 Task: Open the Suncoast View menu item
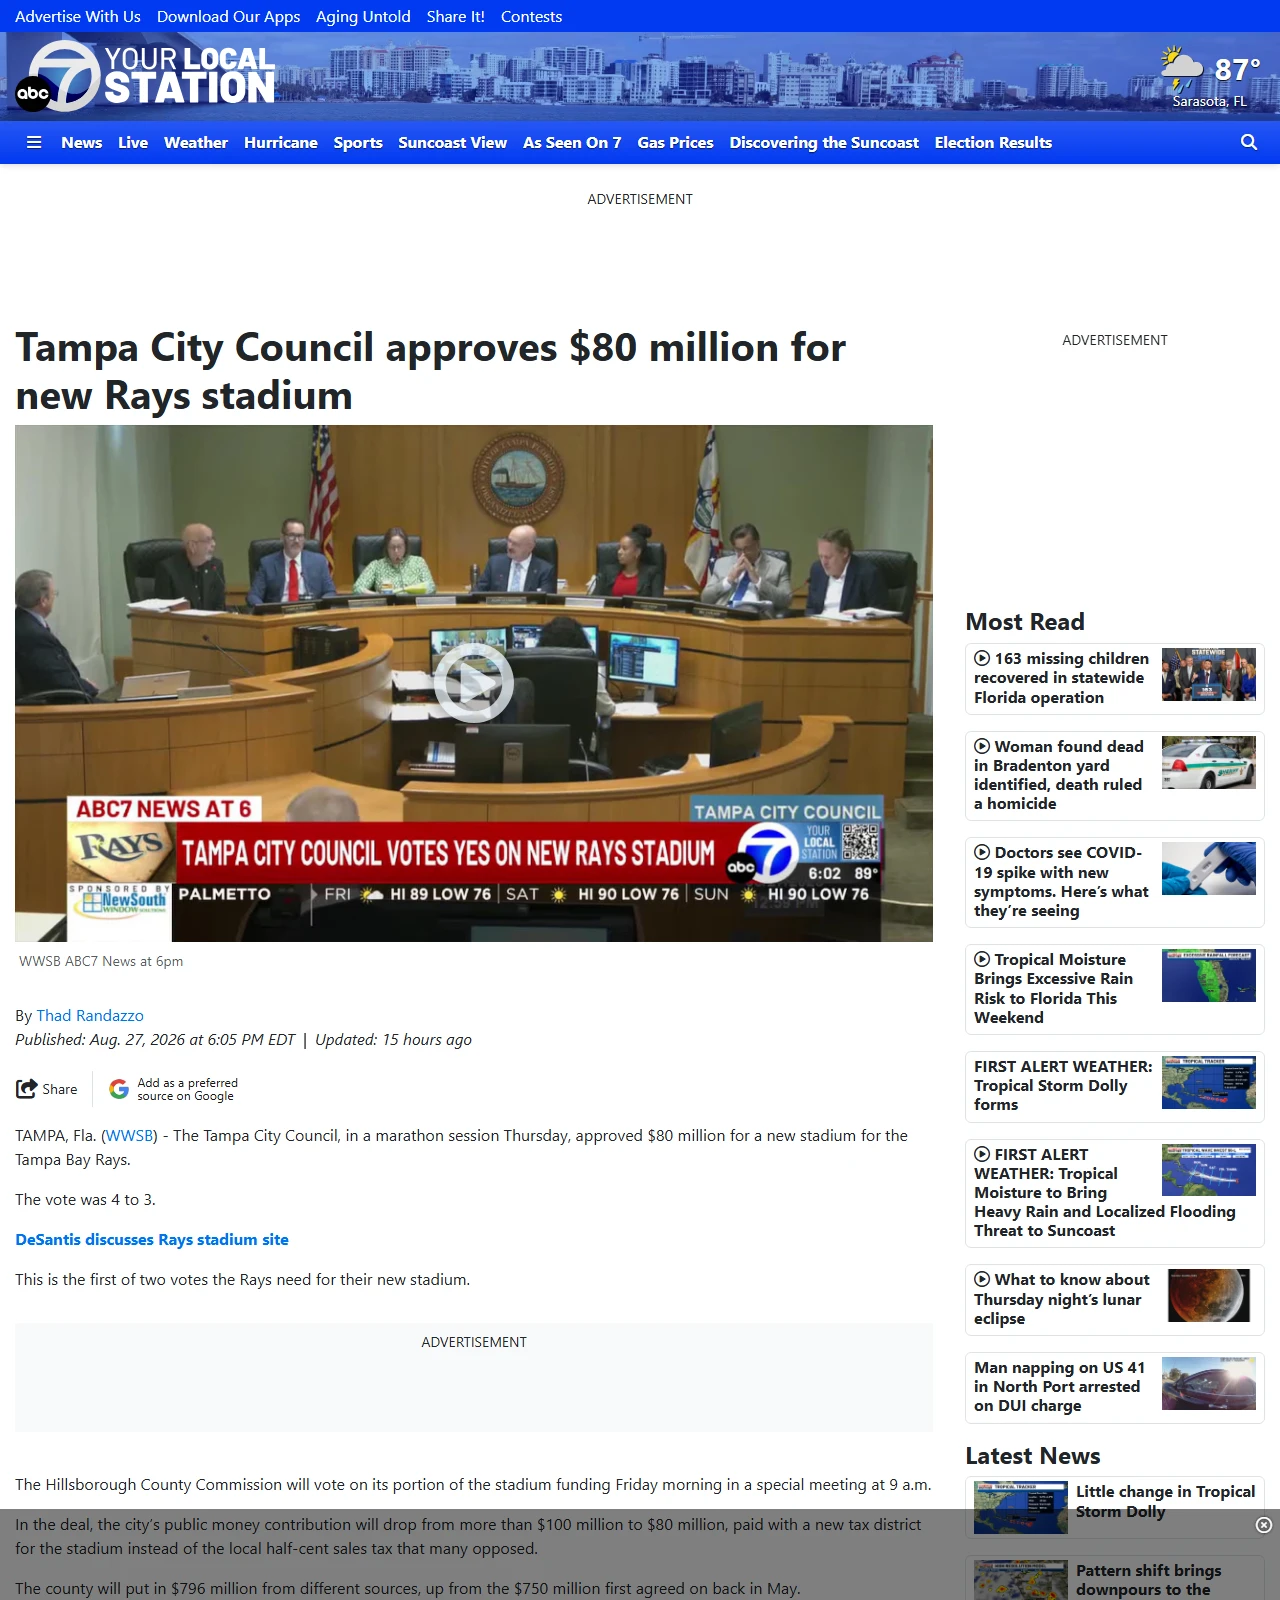pyautogui.click(x=452, y=142)
